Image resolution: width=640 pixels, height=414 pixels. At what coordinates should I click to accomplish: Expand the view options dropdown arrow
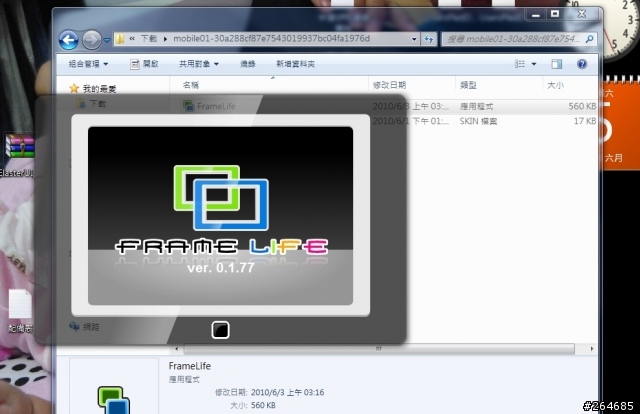533,64
